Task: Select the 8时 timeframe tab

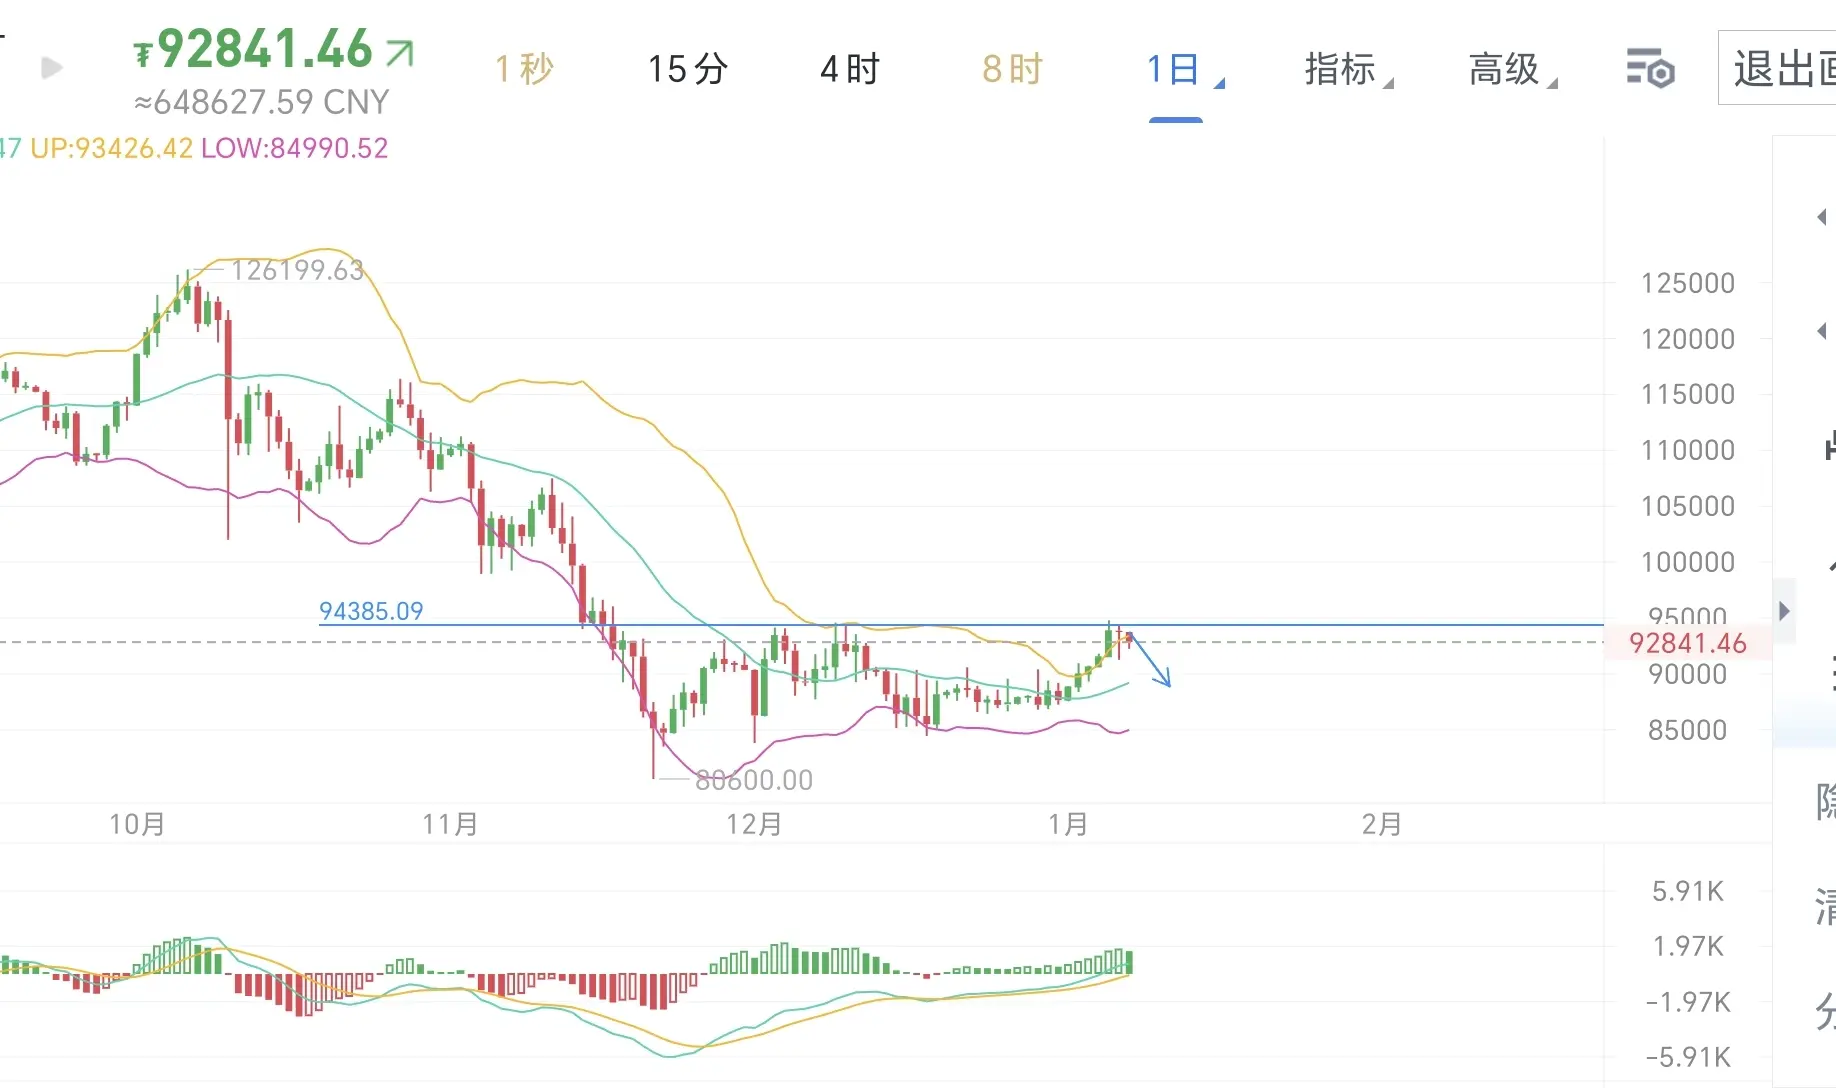Action: click(1012, 69)
